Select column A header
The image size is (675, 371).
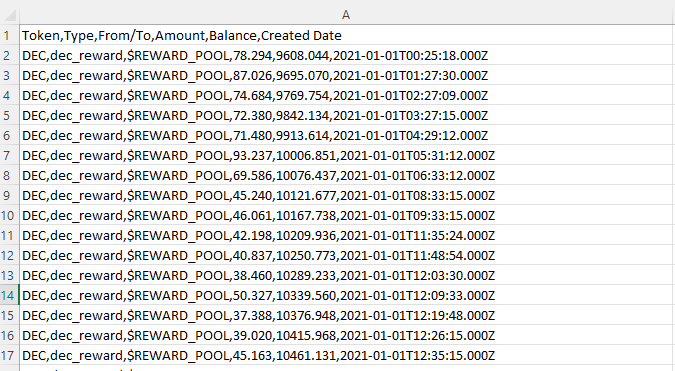(x=346, y=15)
